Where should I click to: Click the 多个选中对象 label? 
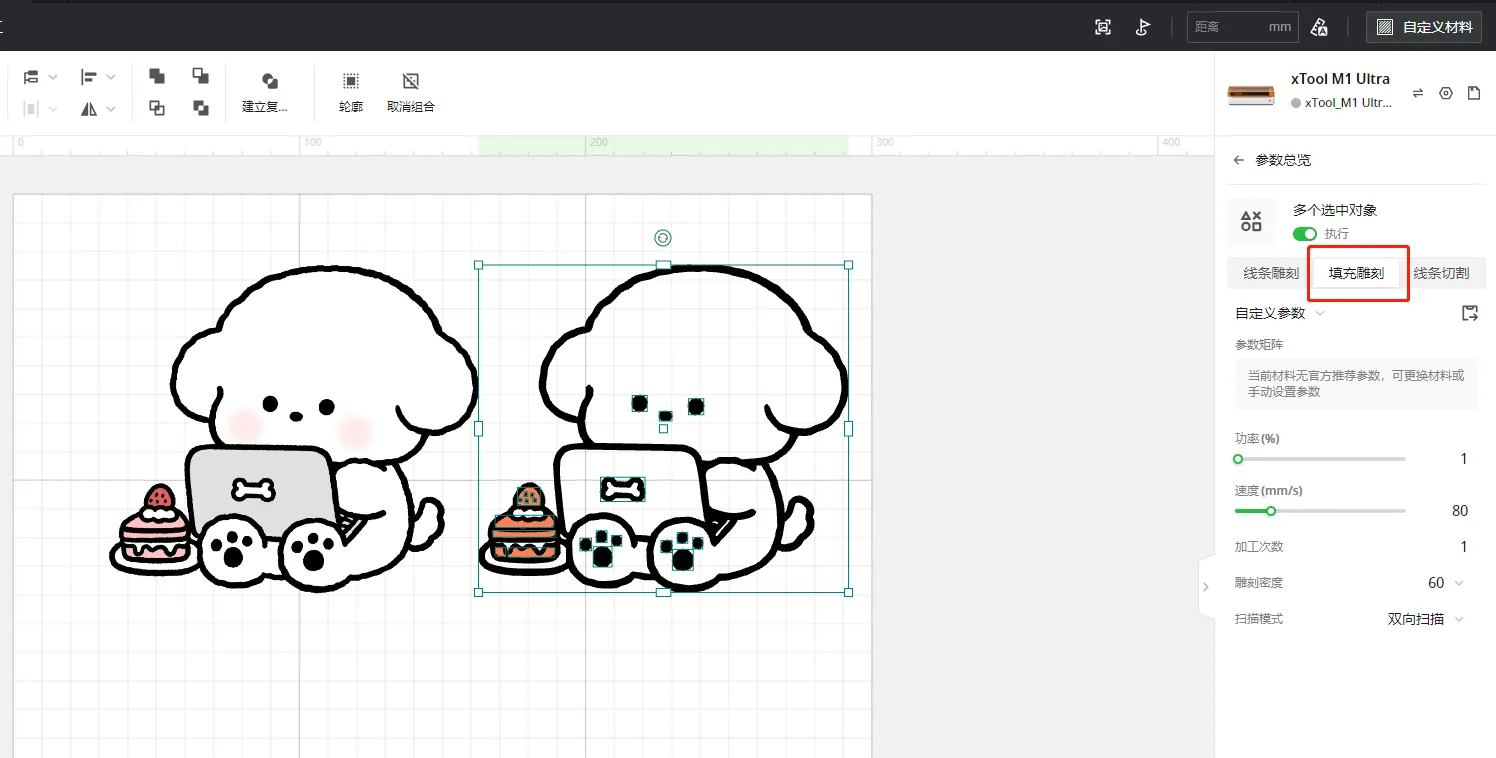pyautogui.click(x=1335, y=210)
